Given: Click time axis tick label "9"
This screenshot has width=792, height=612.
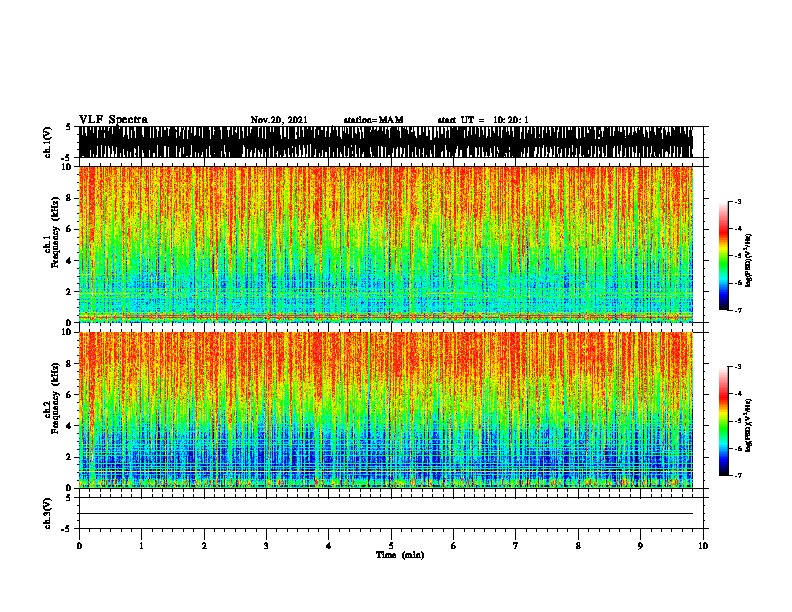Looking at the screenshot, I should [x=640, y=546].
